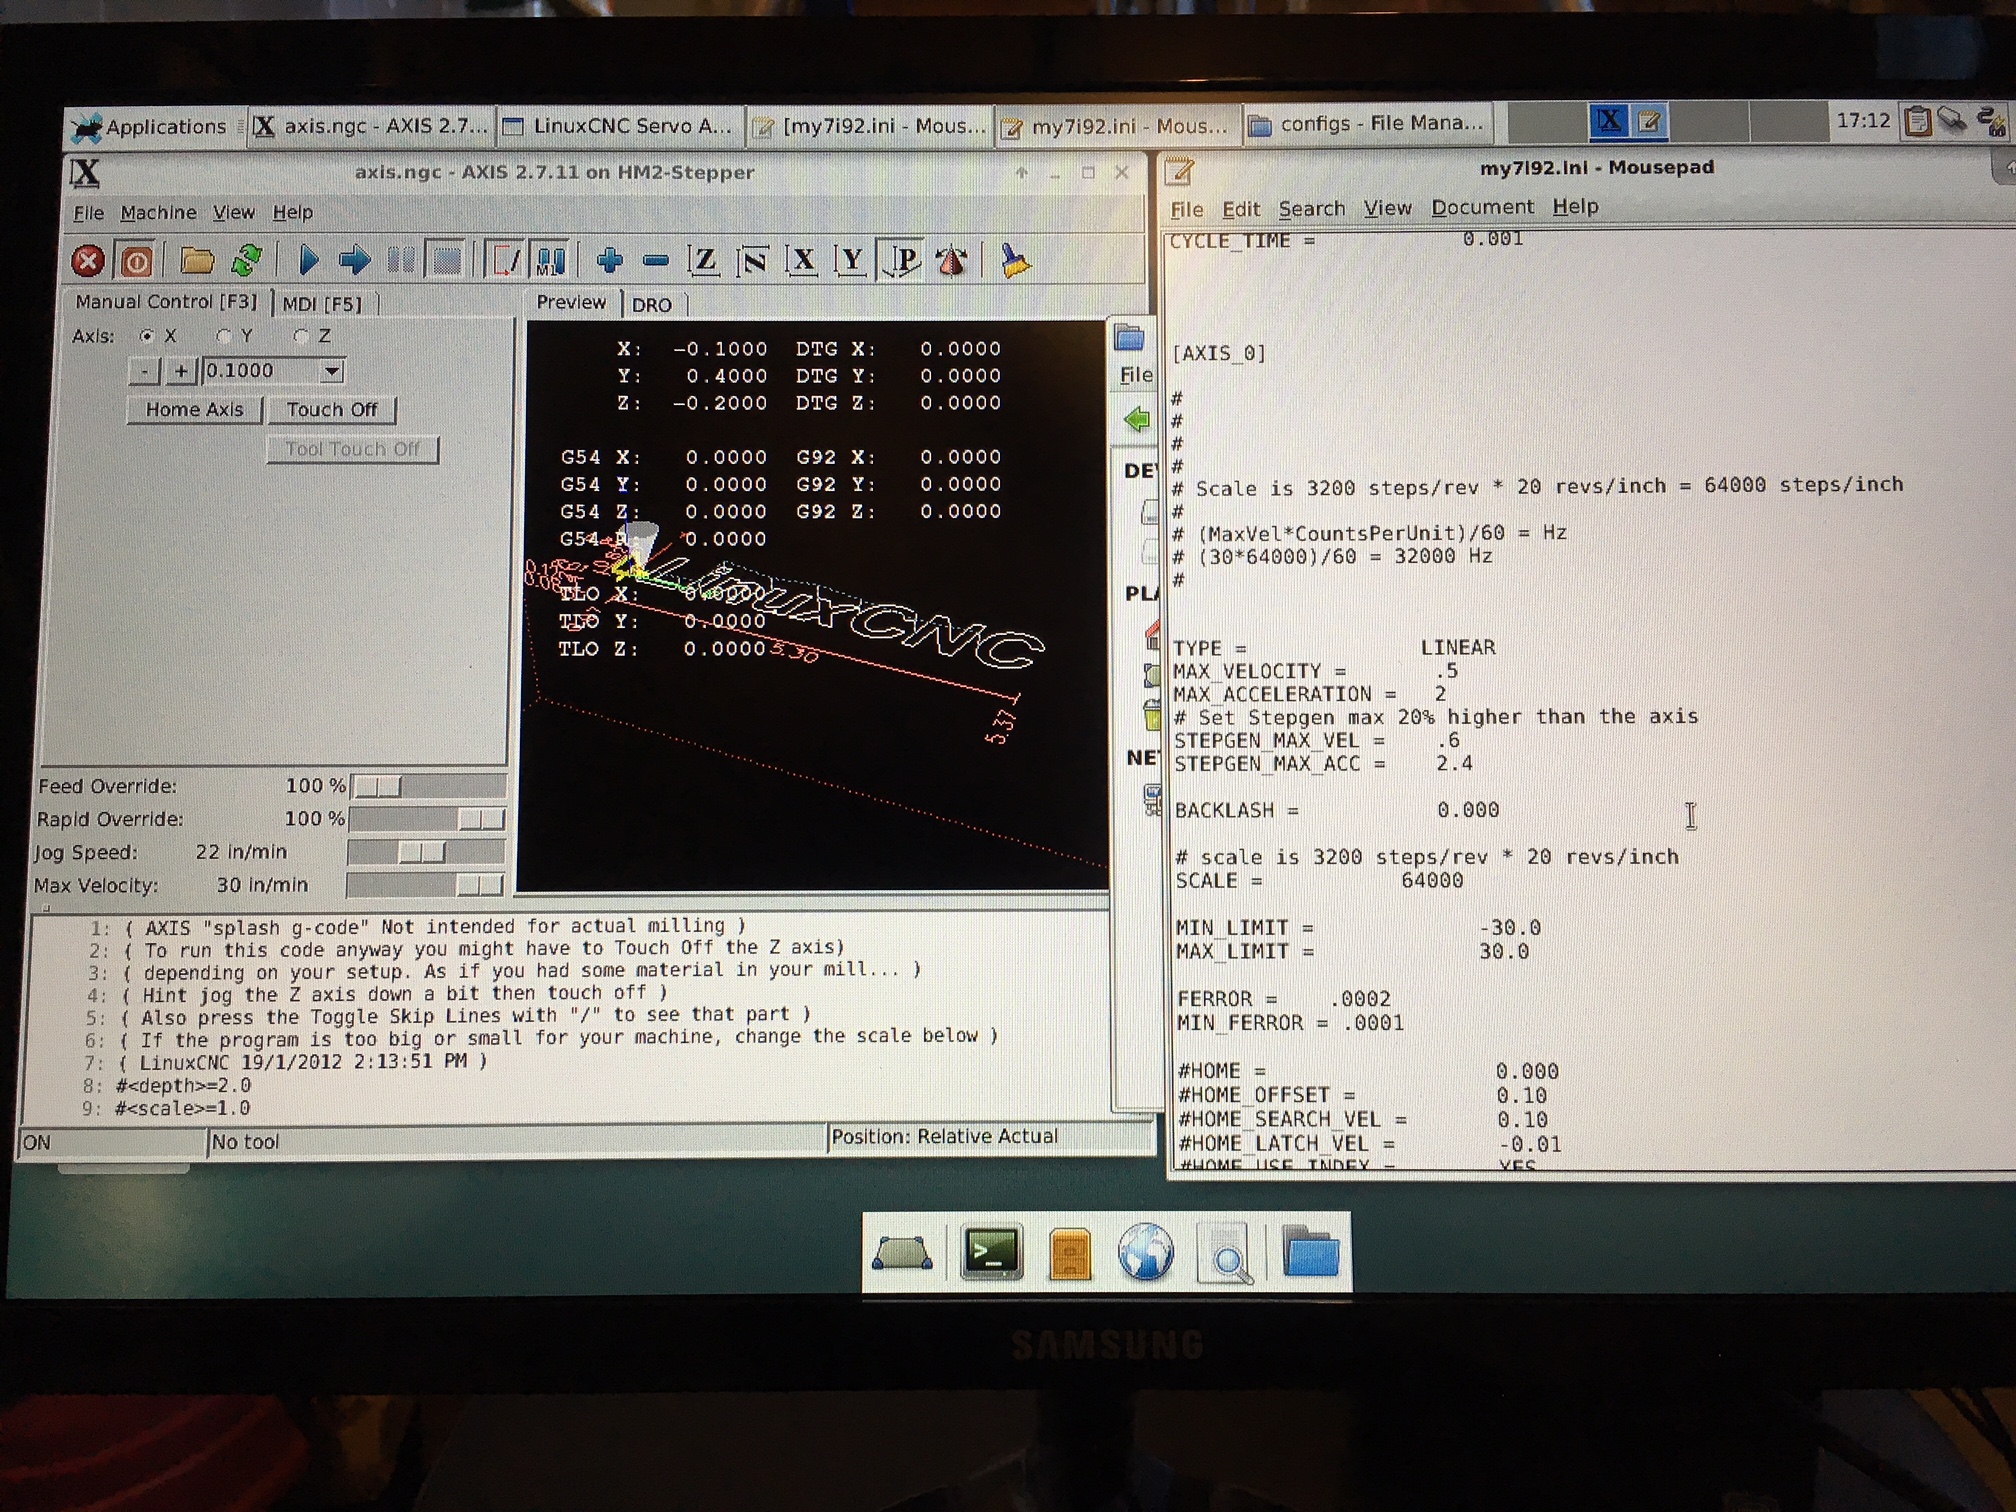
Task: Toggle the Machine Power icon
Action: point(136,261)
